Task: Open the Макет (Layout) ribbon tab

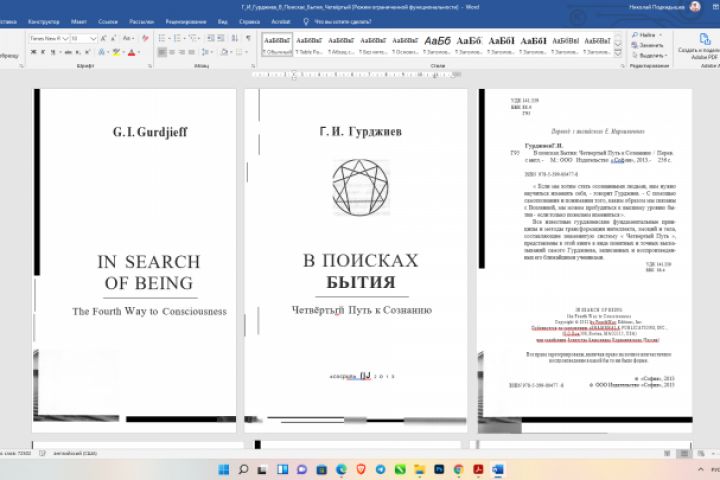Action: coord(79,22)
